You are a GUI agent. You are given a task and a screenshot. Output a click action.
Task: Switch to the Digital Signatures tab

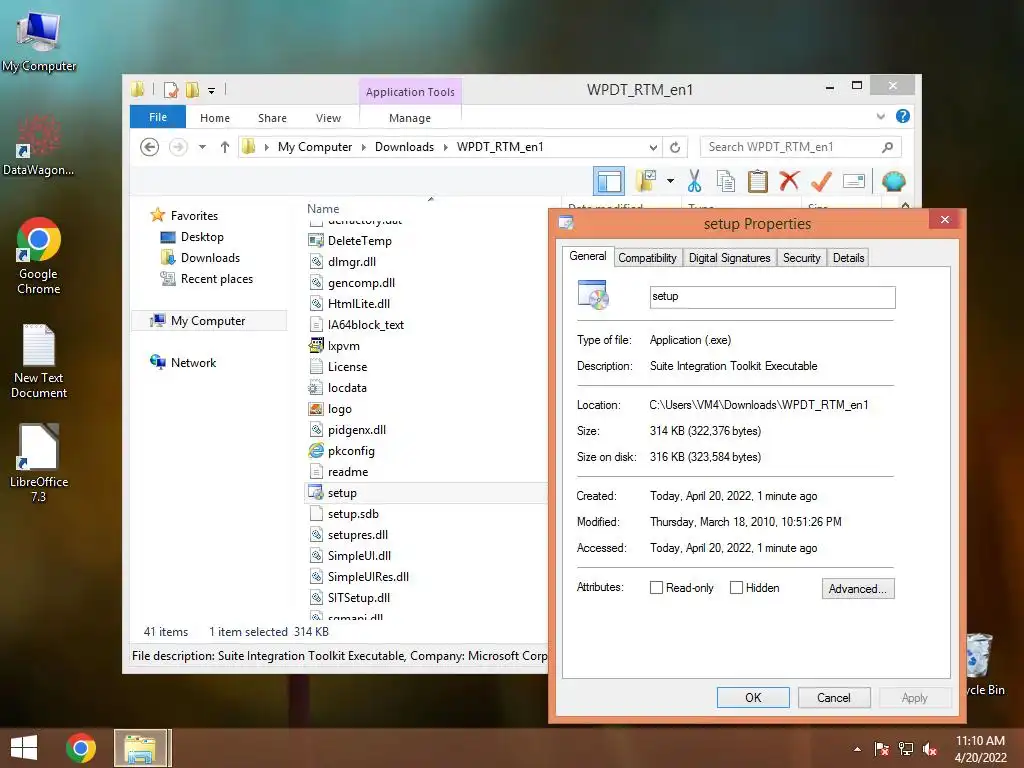point(729,258)
